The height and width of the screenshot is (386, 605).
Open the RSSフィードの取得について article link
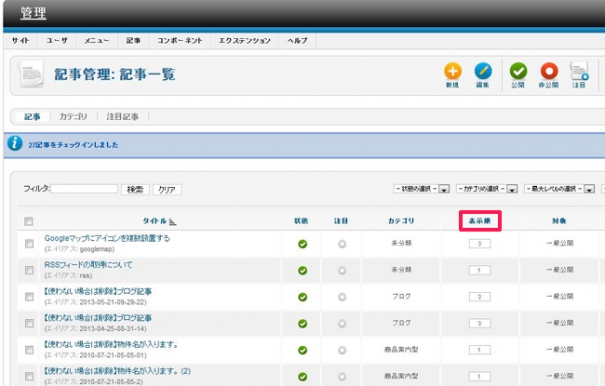click(88, 265)
